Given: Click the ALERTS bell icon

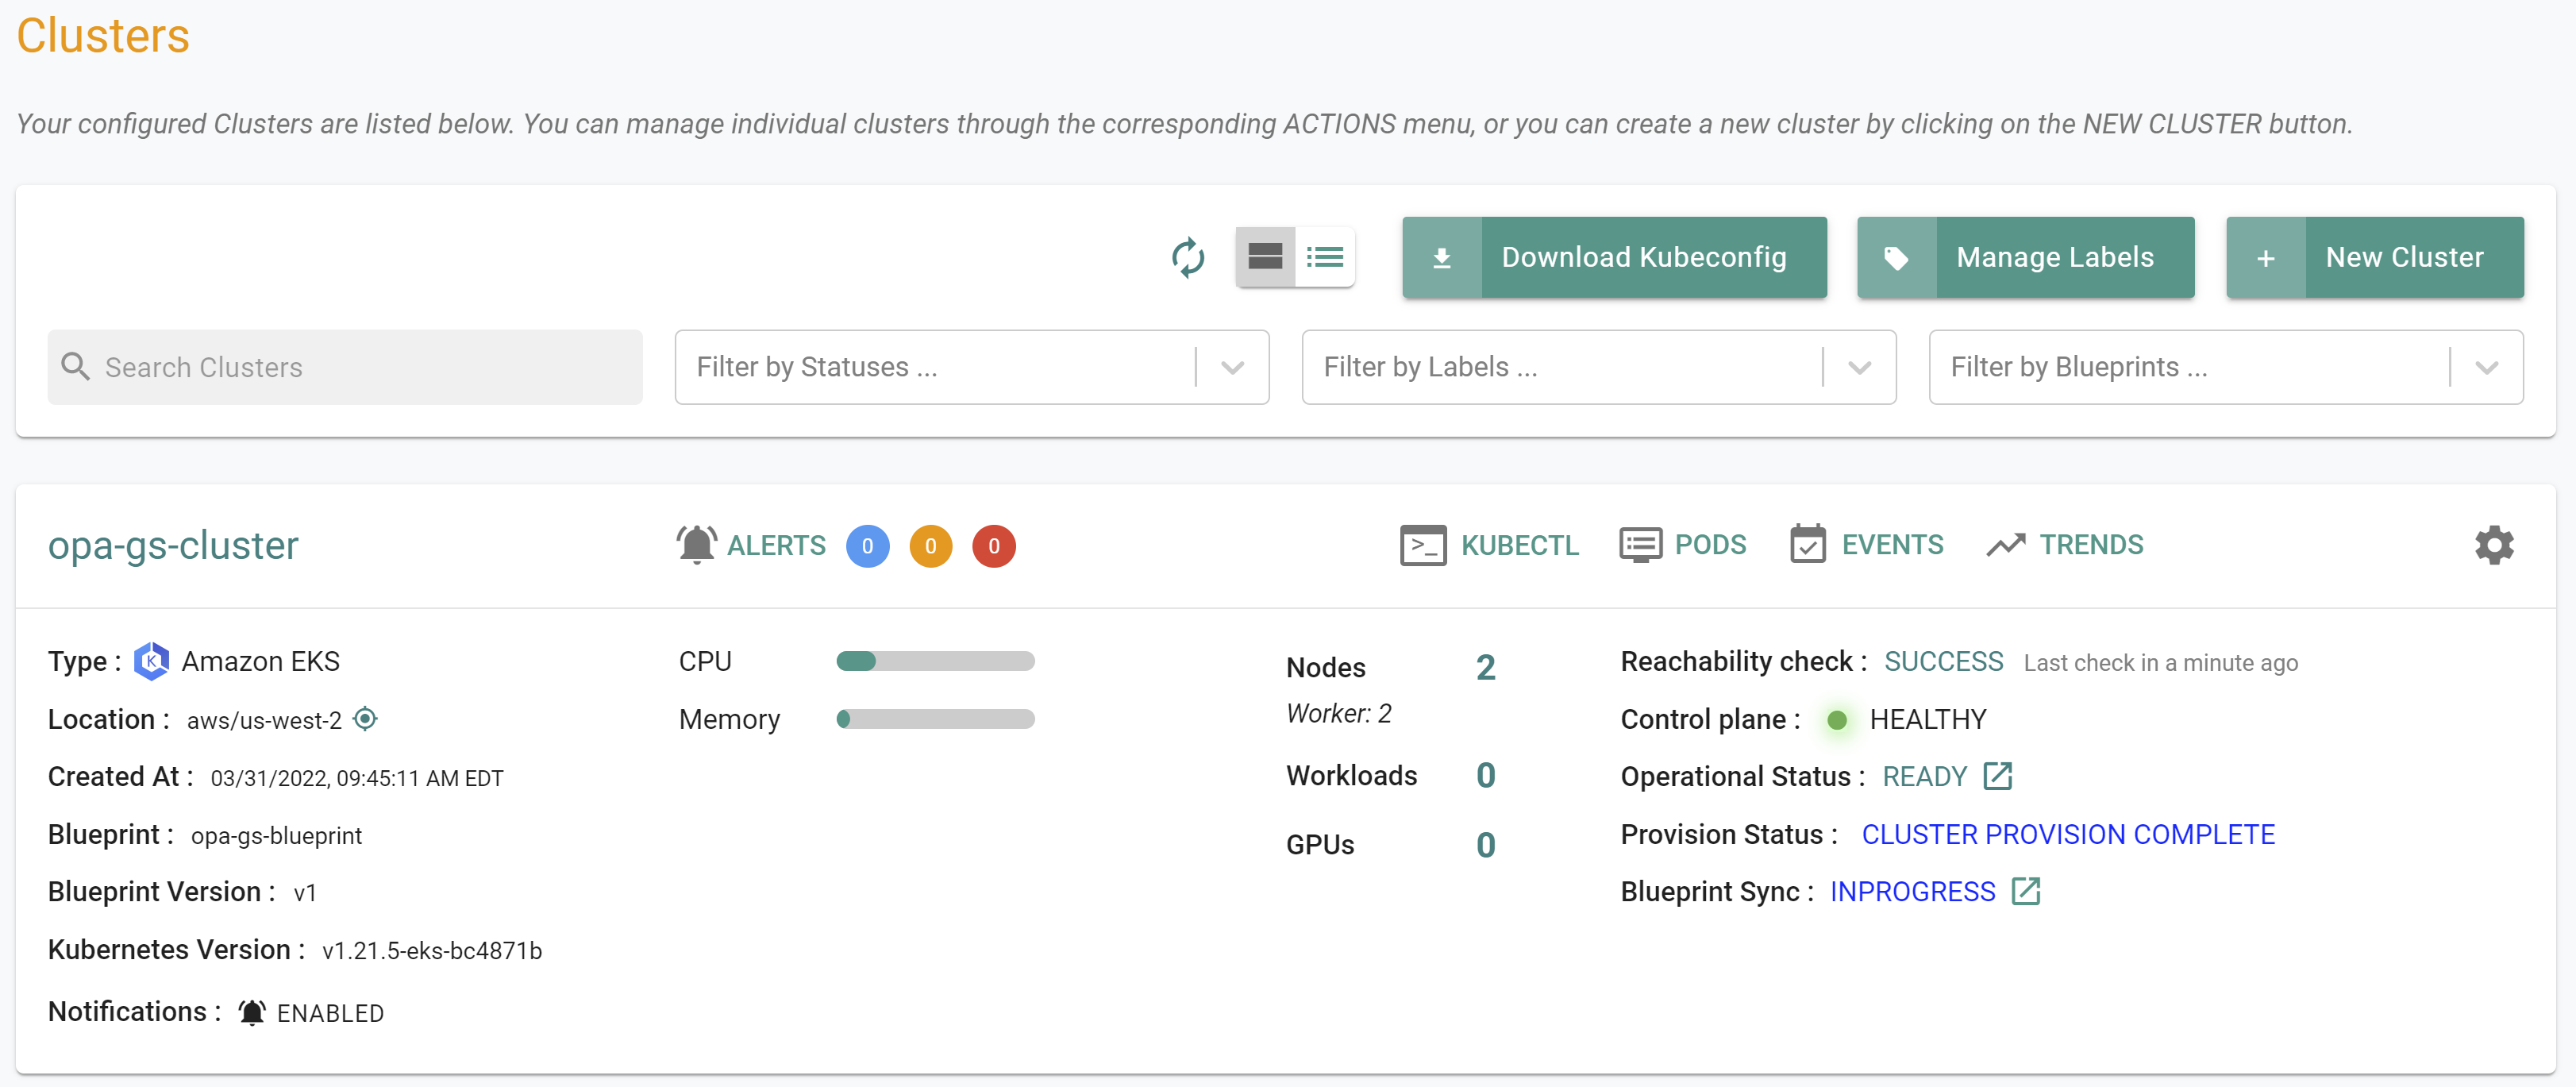Looking at the screenshot, I should point(697,545).
